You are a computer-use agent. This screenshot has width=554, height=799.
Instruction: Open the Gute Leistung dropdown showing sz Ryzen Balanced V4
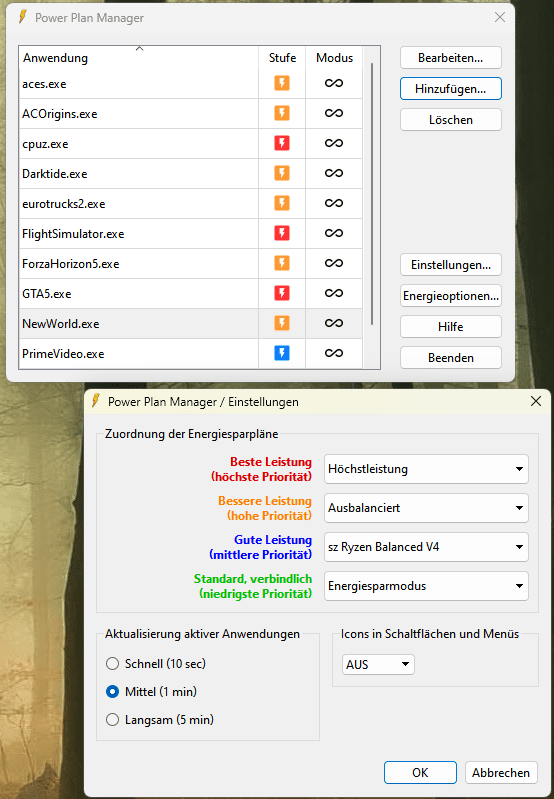pyautogui.click(x=426, y=547)
